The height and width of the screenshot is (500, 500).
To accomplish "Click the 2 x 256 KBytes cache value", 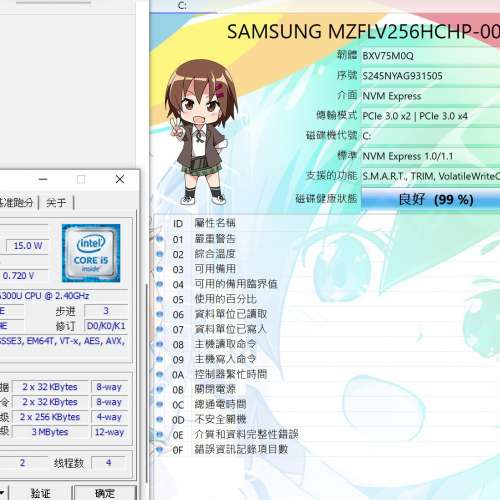I will click(50, 417).
